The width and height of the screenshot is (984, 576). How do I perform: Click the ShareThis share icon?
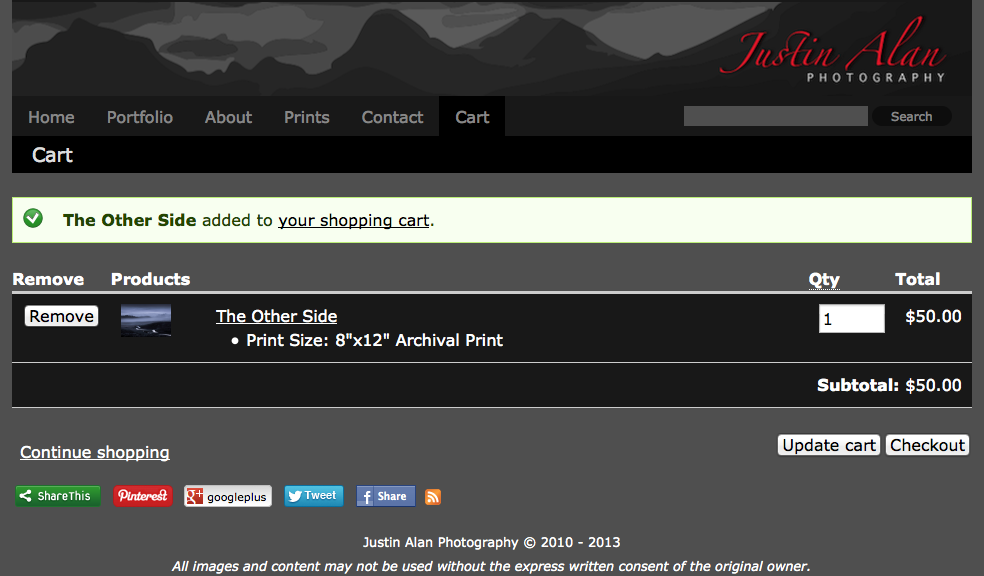tap(58, 496)
